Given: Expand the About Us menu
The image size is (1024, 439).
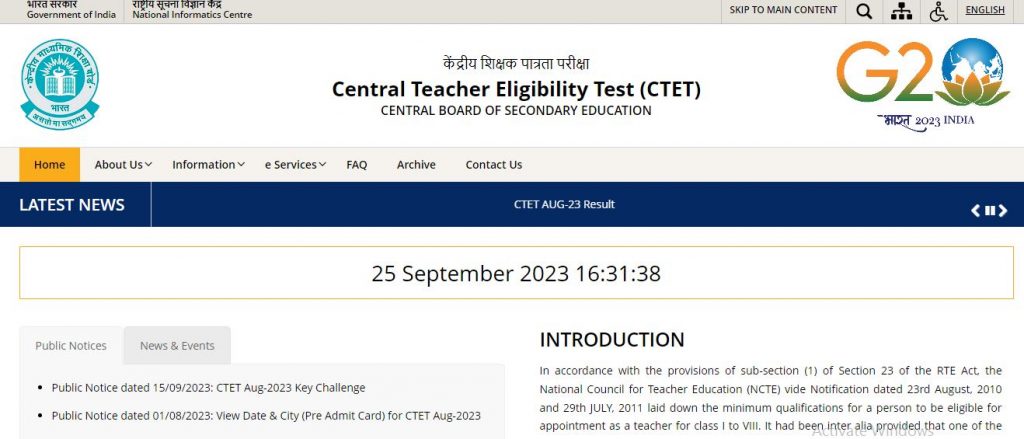Looking at the screenshot, I should [123, 165].
